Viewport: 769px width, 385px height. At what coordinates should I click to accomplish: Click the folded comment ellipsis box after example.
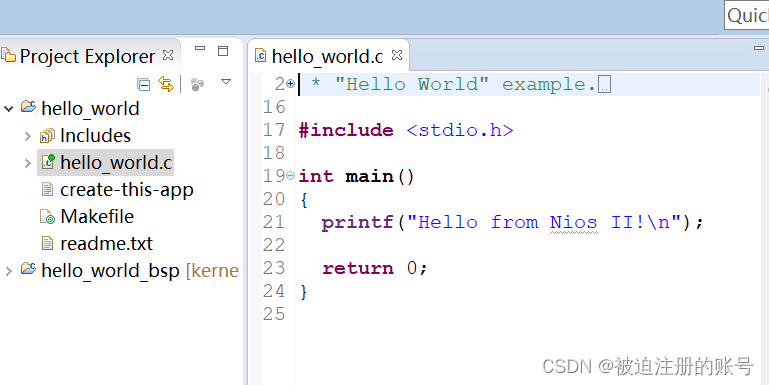(605, 85)
